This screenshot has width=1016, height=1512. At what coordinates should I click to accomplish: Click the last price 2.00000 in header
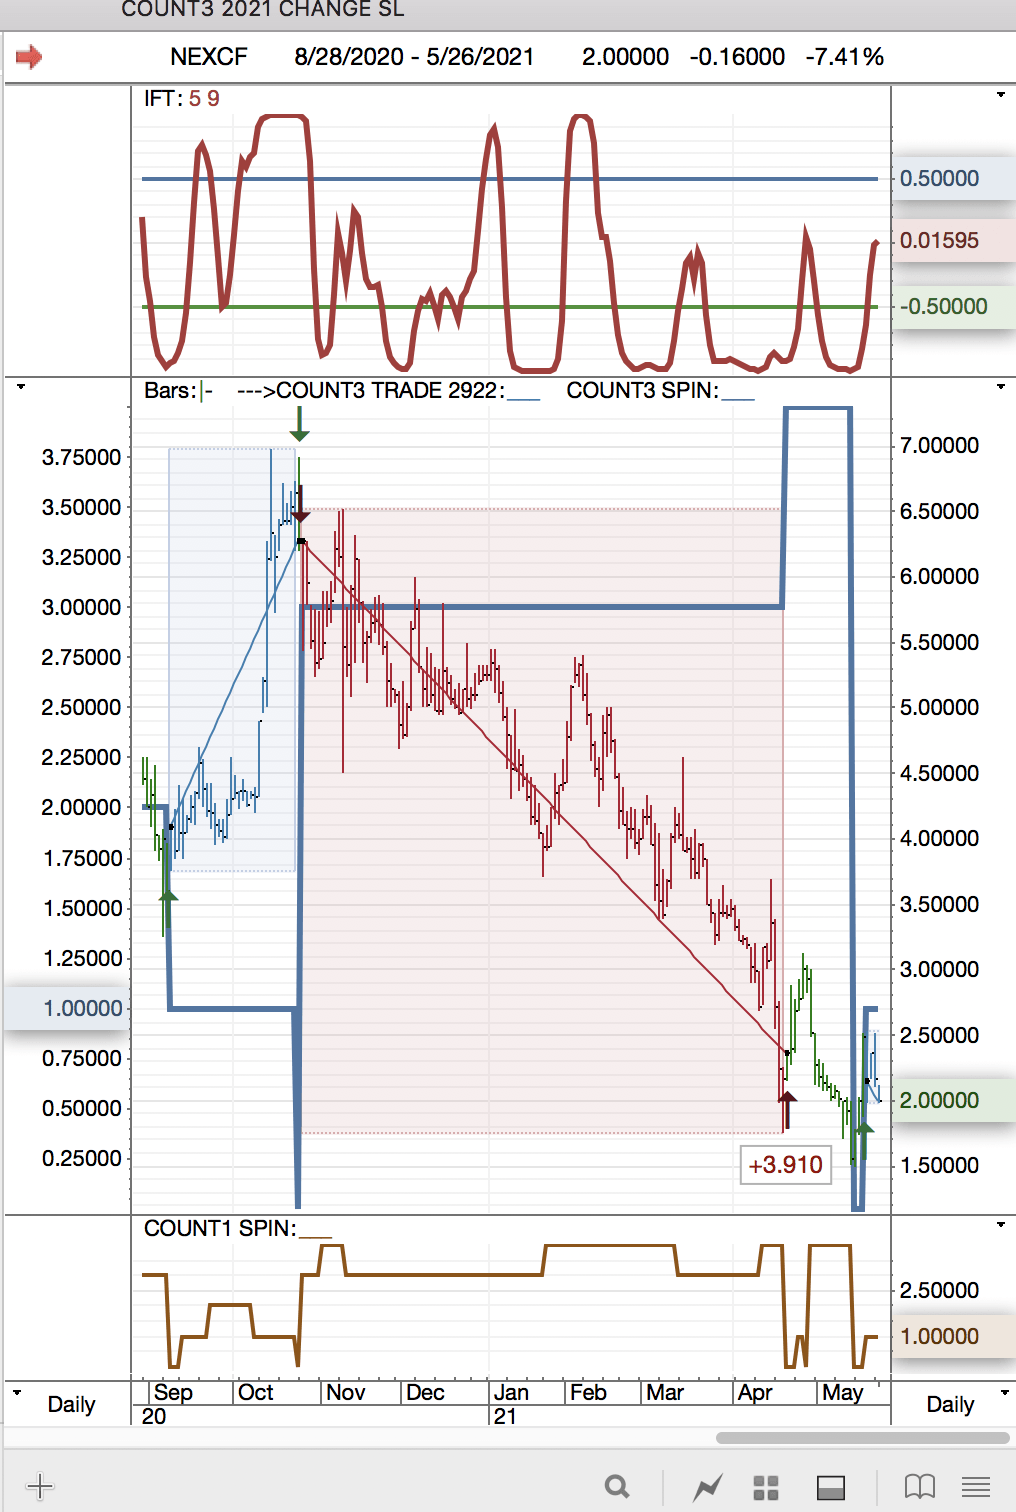pos(626,57)
